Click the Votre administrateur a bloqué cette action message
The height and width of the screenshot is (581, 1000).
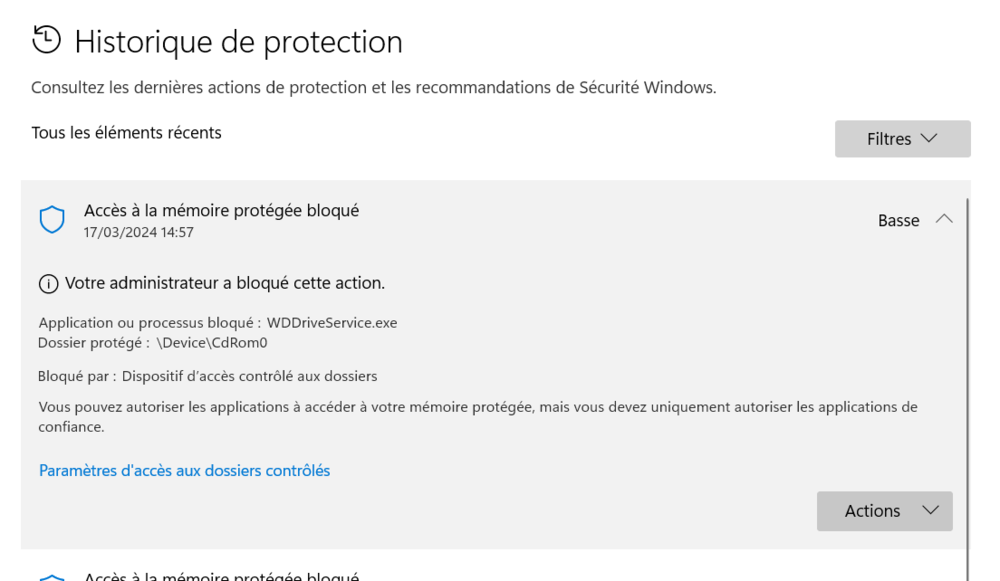pos(225,283)
